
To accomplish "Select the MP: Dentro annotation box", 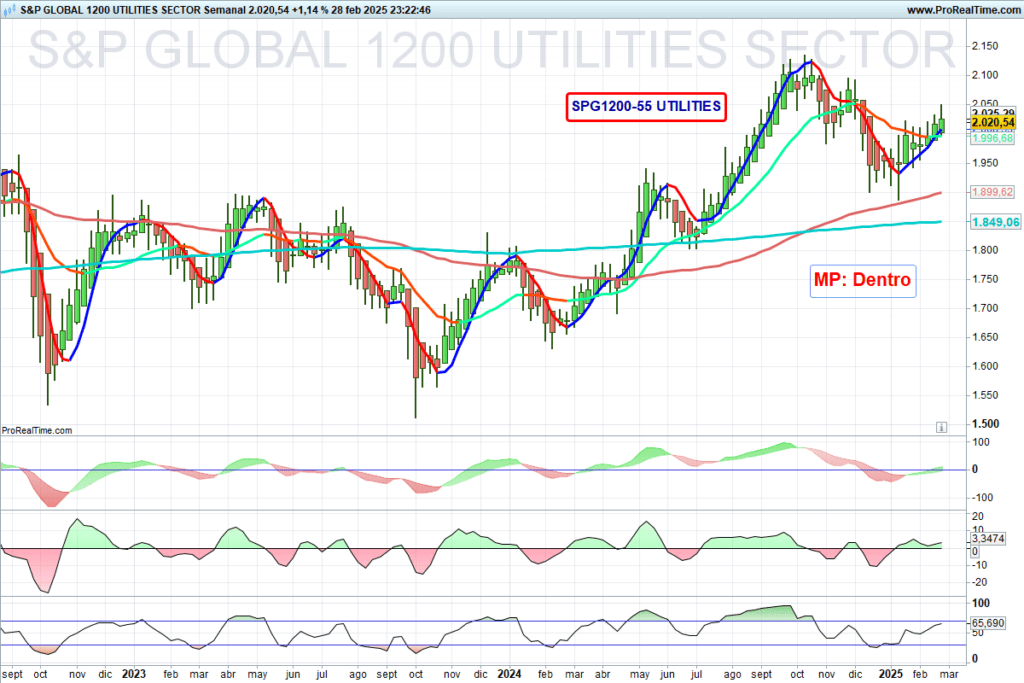I will coord(863,280).
